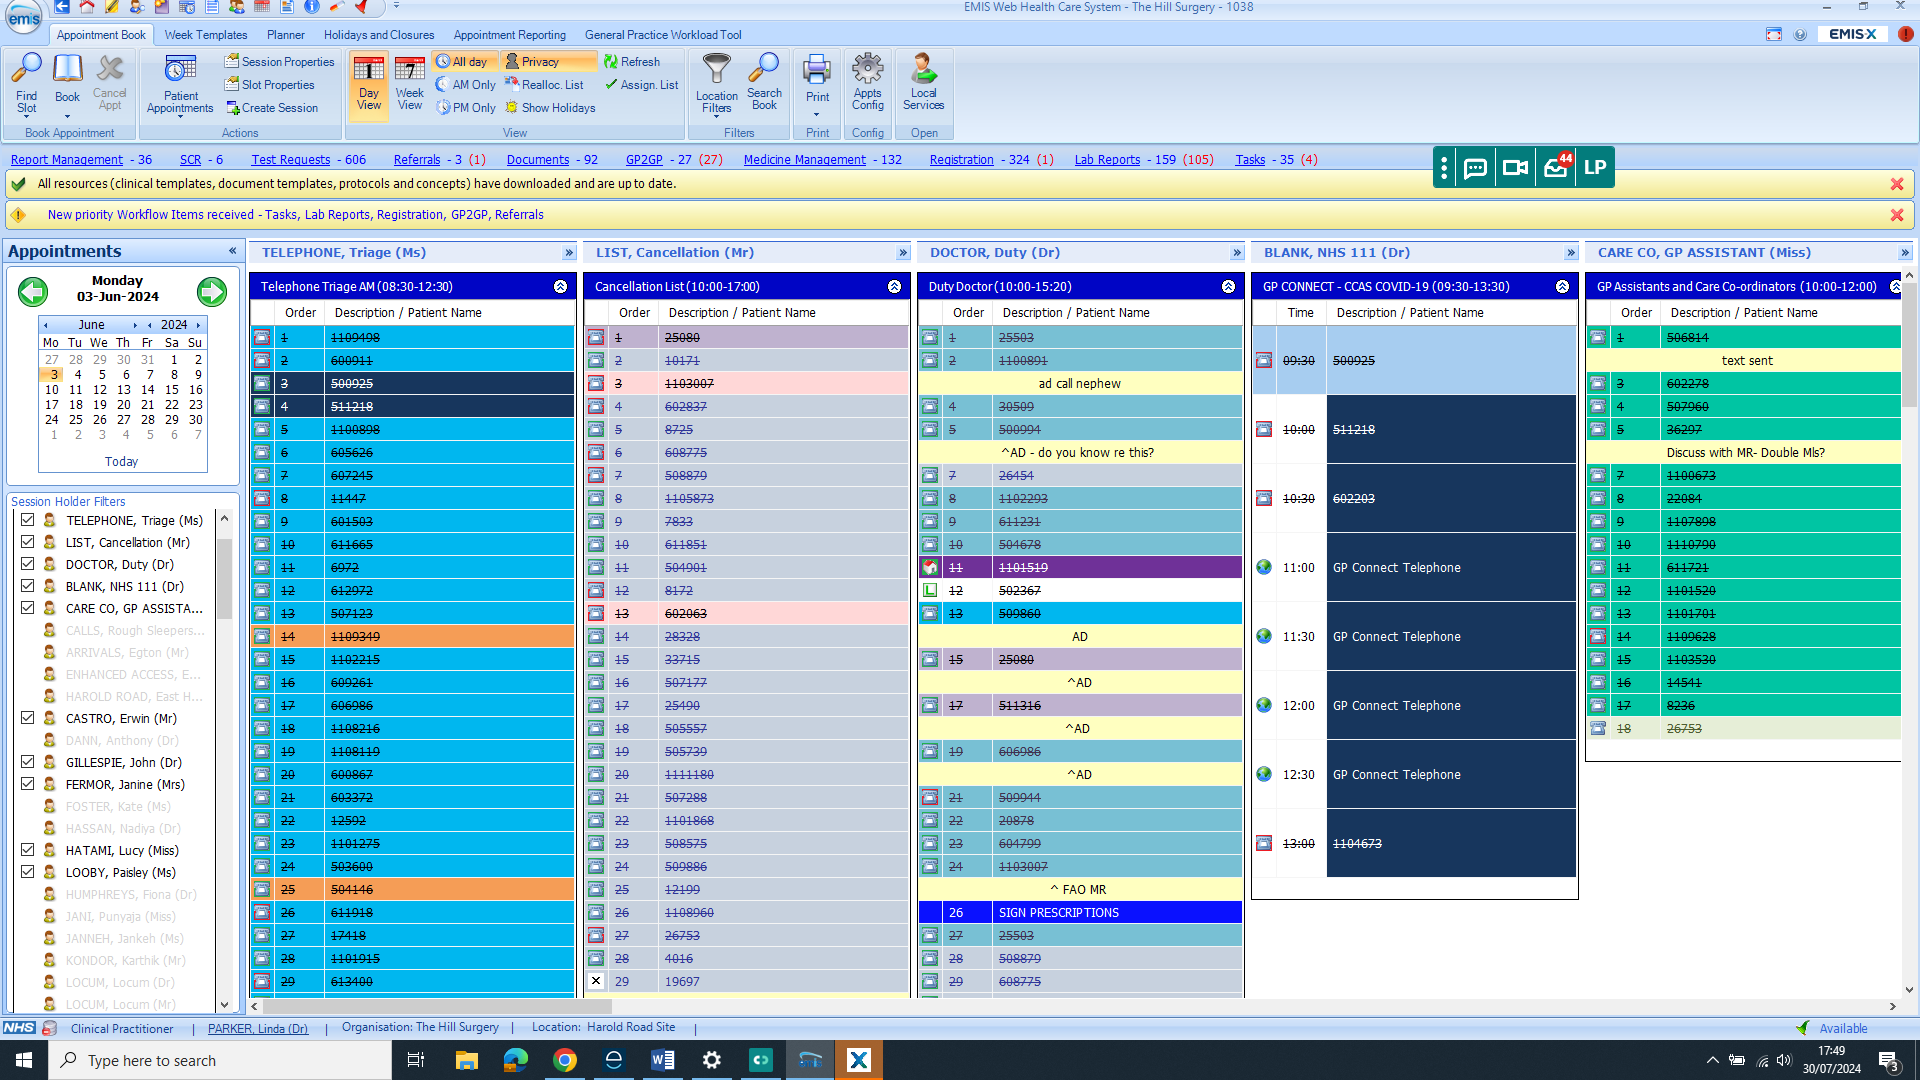The image size is (1920, 1080).
Task: Uncheck CASTRO, Erwin (Mr) filter
Action: (28, 718)
